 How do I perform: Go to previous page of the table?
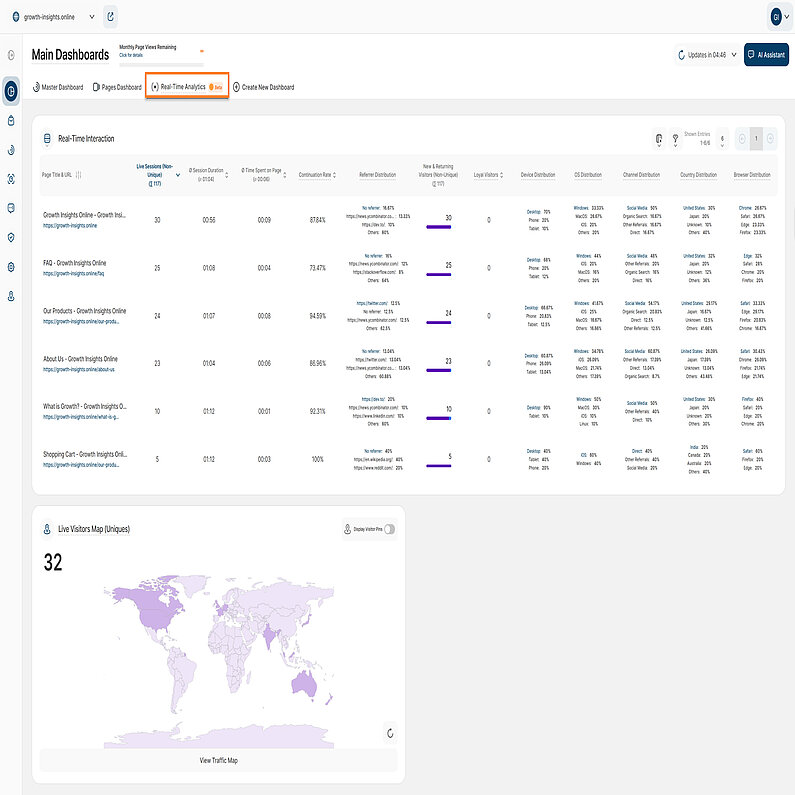pyautogui.click(x=742, y=138)
